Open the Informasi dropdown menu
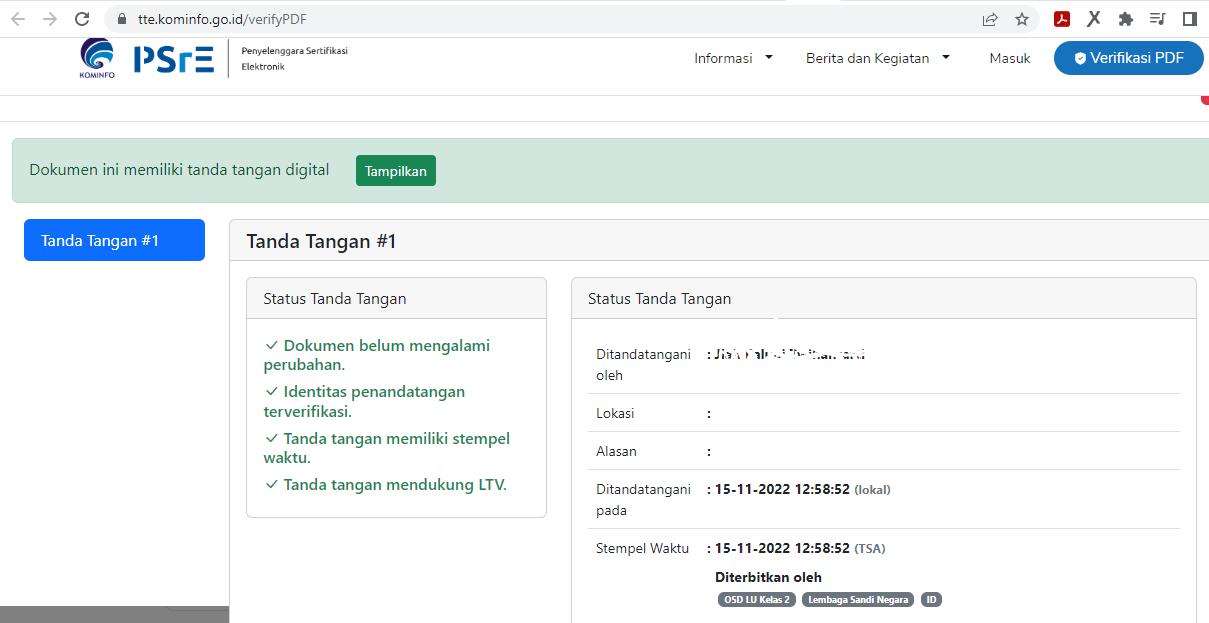The height and width of the screenshot is (623, 1209). click(x=734, y=58)
